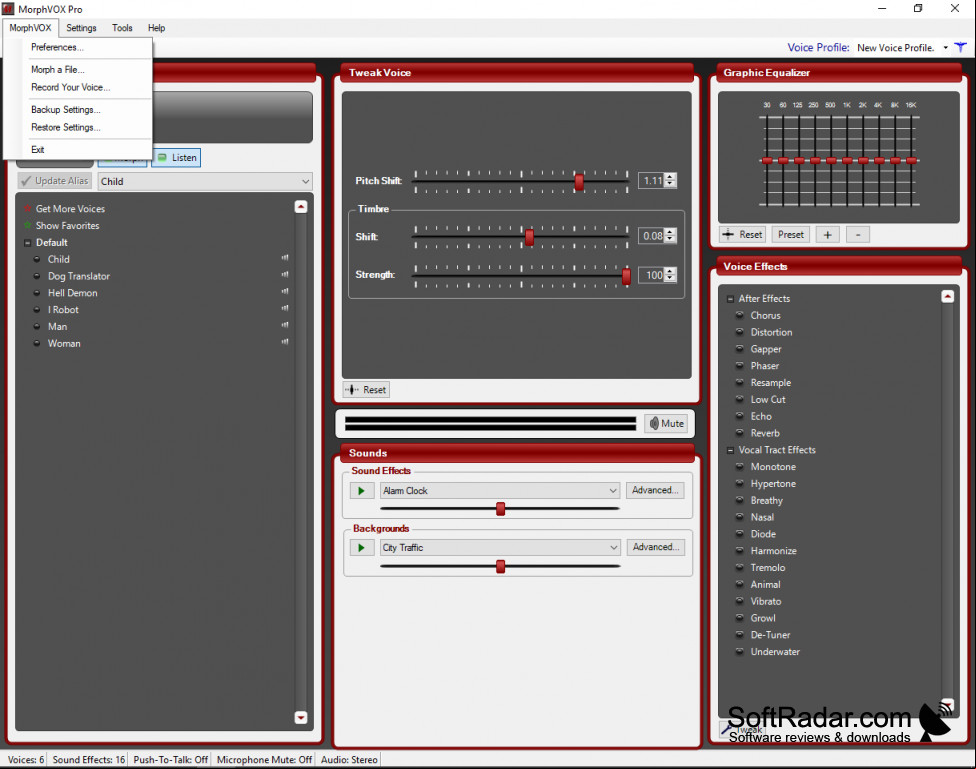This screenshot has width=976, height=769.
Task: Select the Dog Translator voice
Action: [x=78, y=276]
